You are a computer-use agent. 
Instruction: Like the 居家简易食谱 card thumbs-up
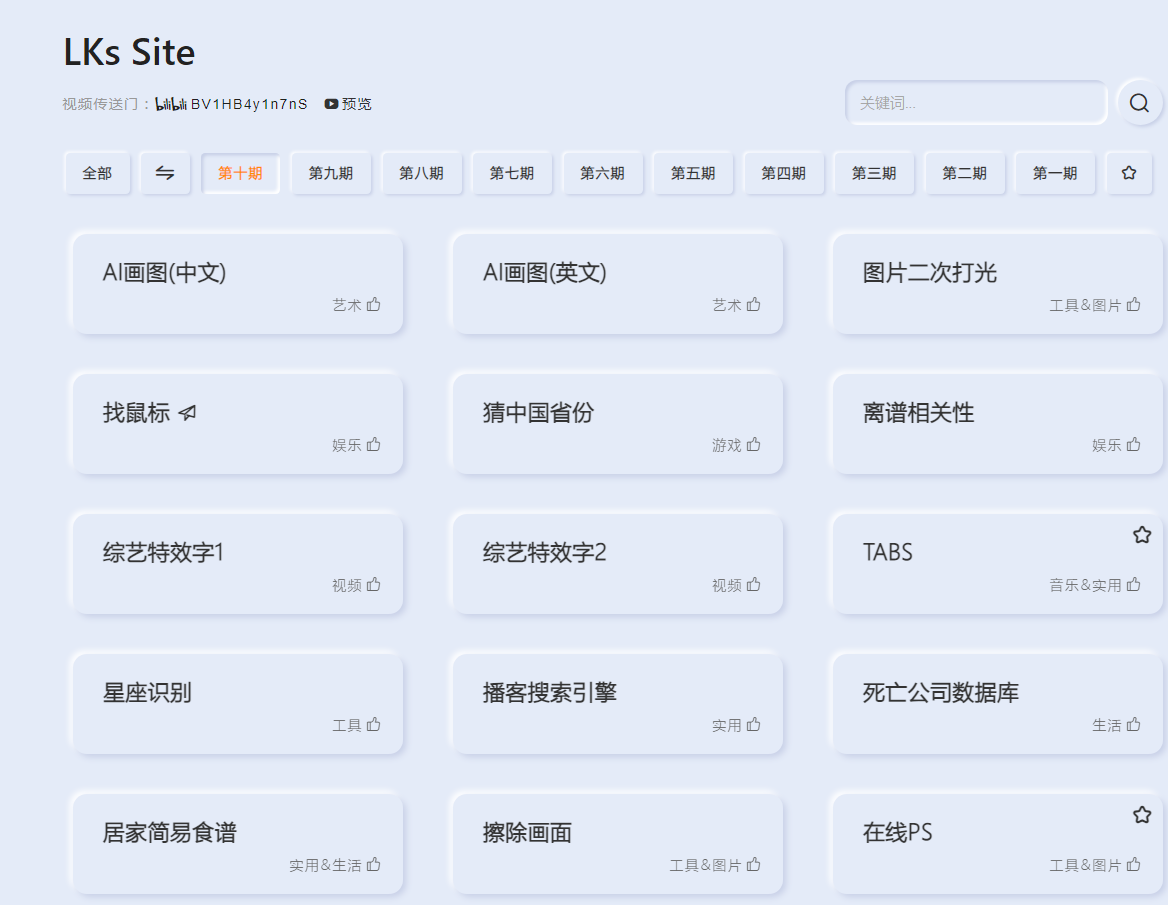point(374,865)
